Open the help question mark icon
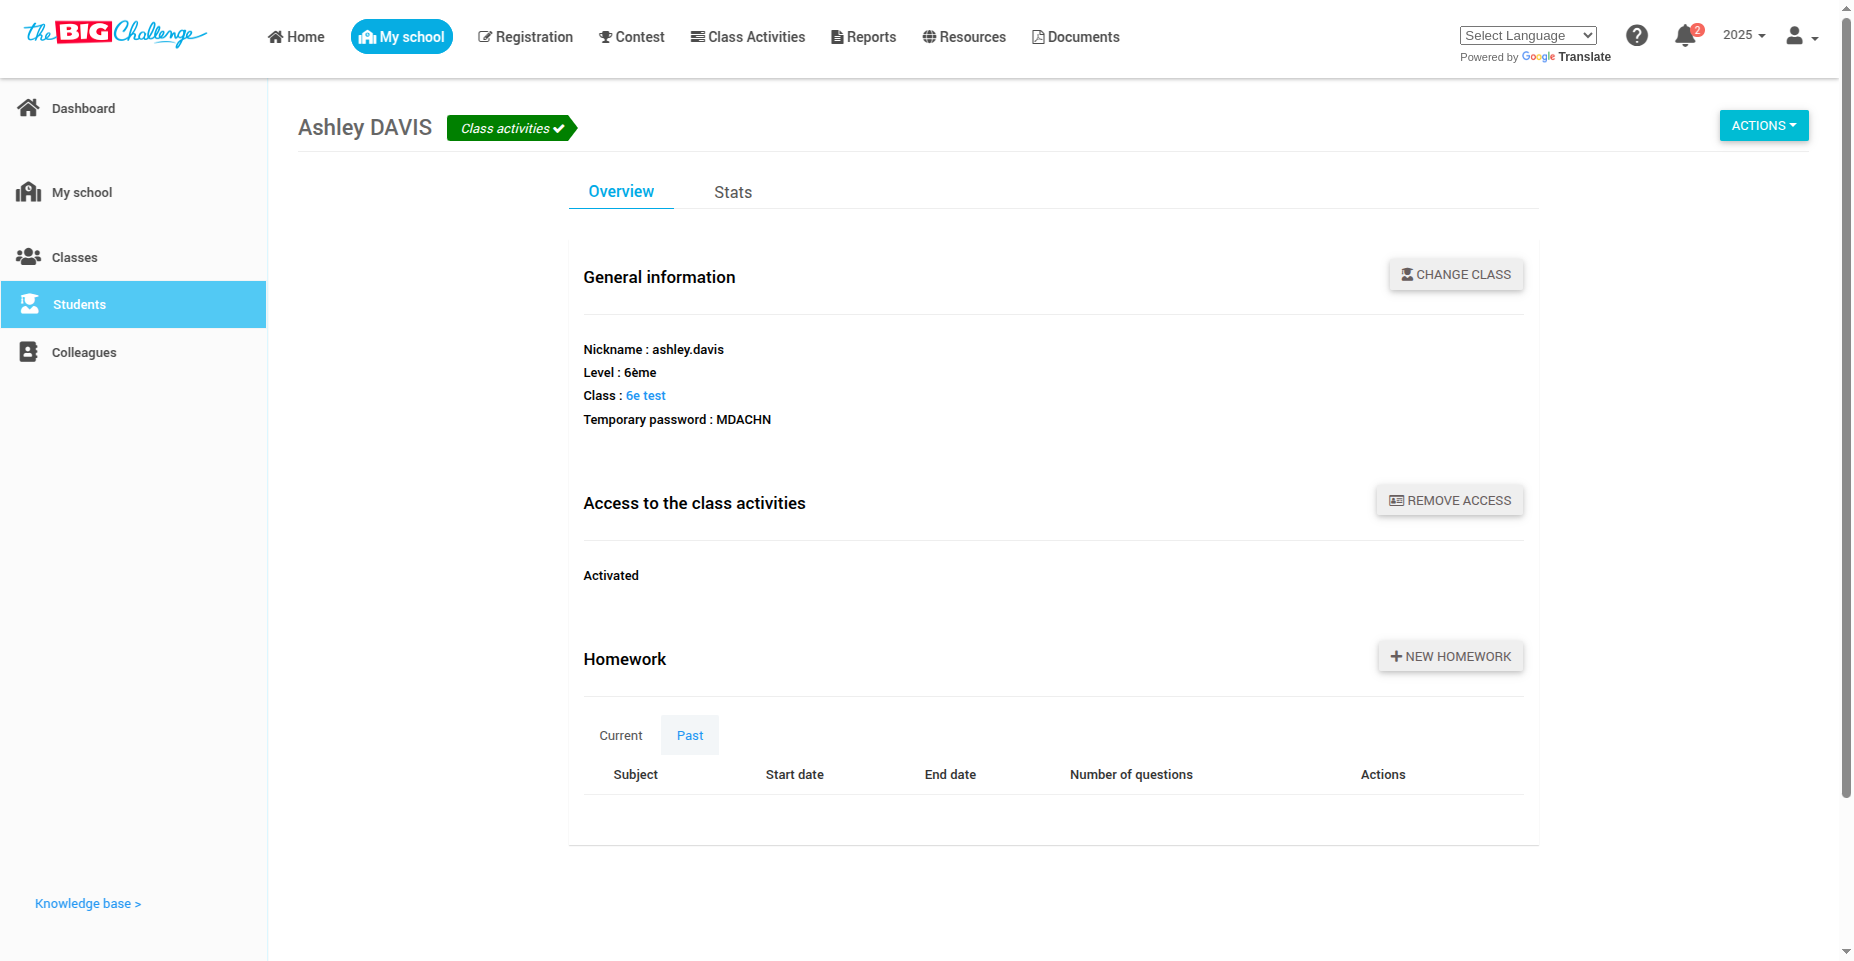The width and height of the screenshot is (1854, 961). (x=1637, y=36)
